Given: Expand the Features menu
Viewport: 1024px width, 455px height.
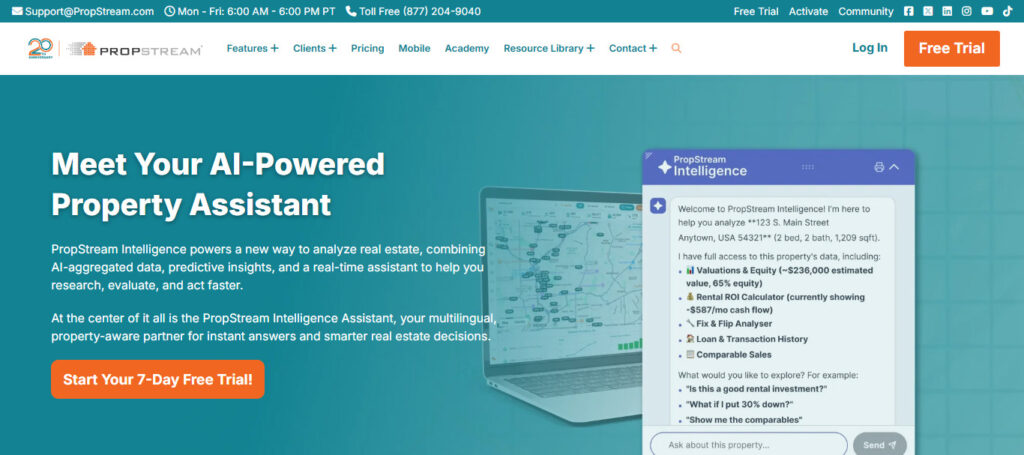Looking at the screenshot, I should pyautogui.click(x=252, y=48).
